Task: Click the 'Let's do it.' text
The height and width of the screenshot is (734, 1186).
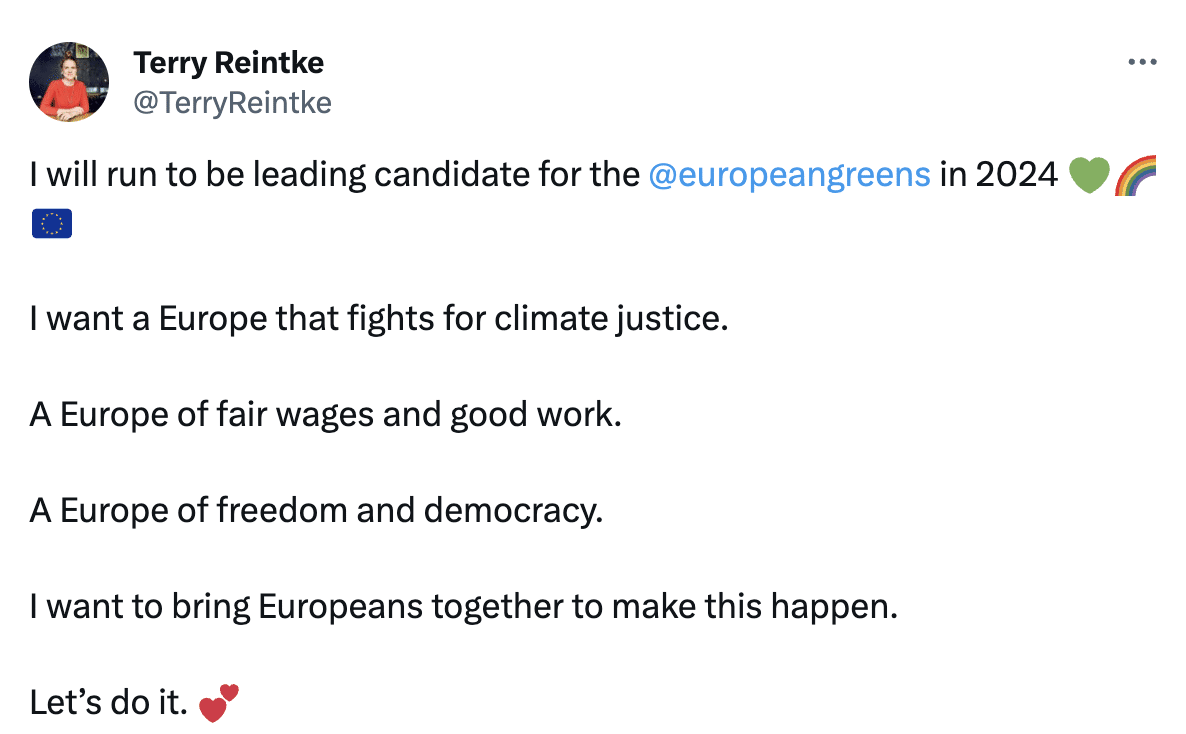Action: [x=109, y=703]
